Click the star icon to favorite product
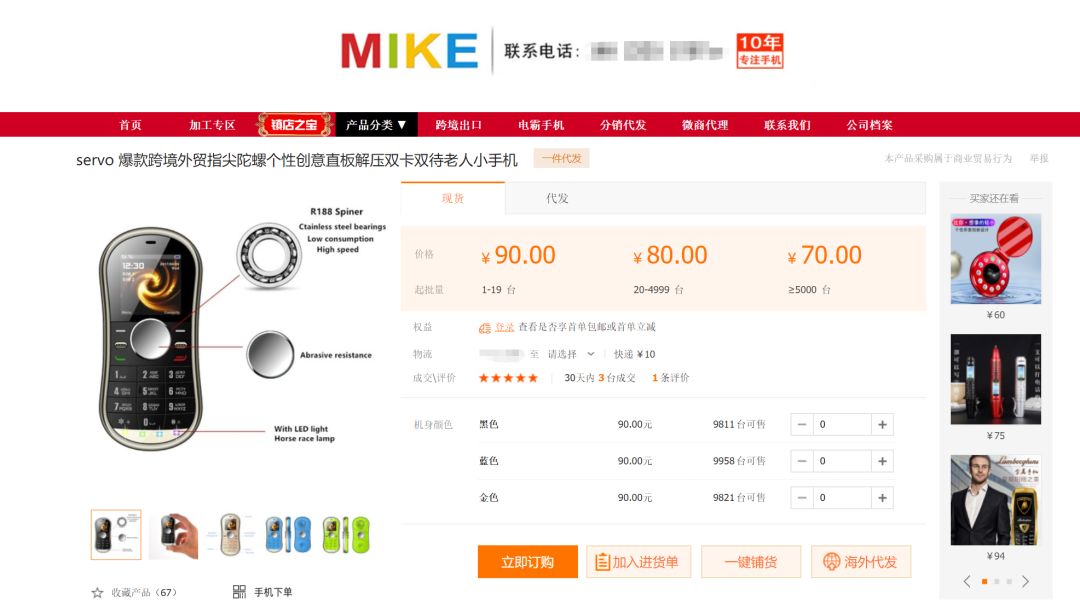The image size is (1080, 600). point(97,592)
